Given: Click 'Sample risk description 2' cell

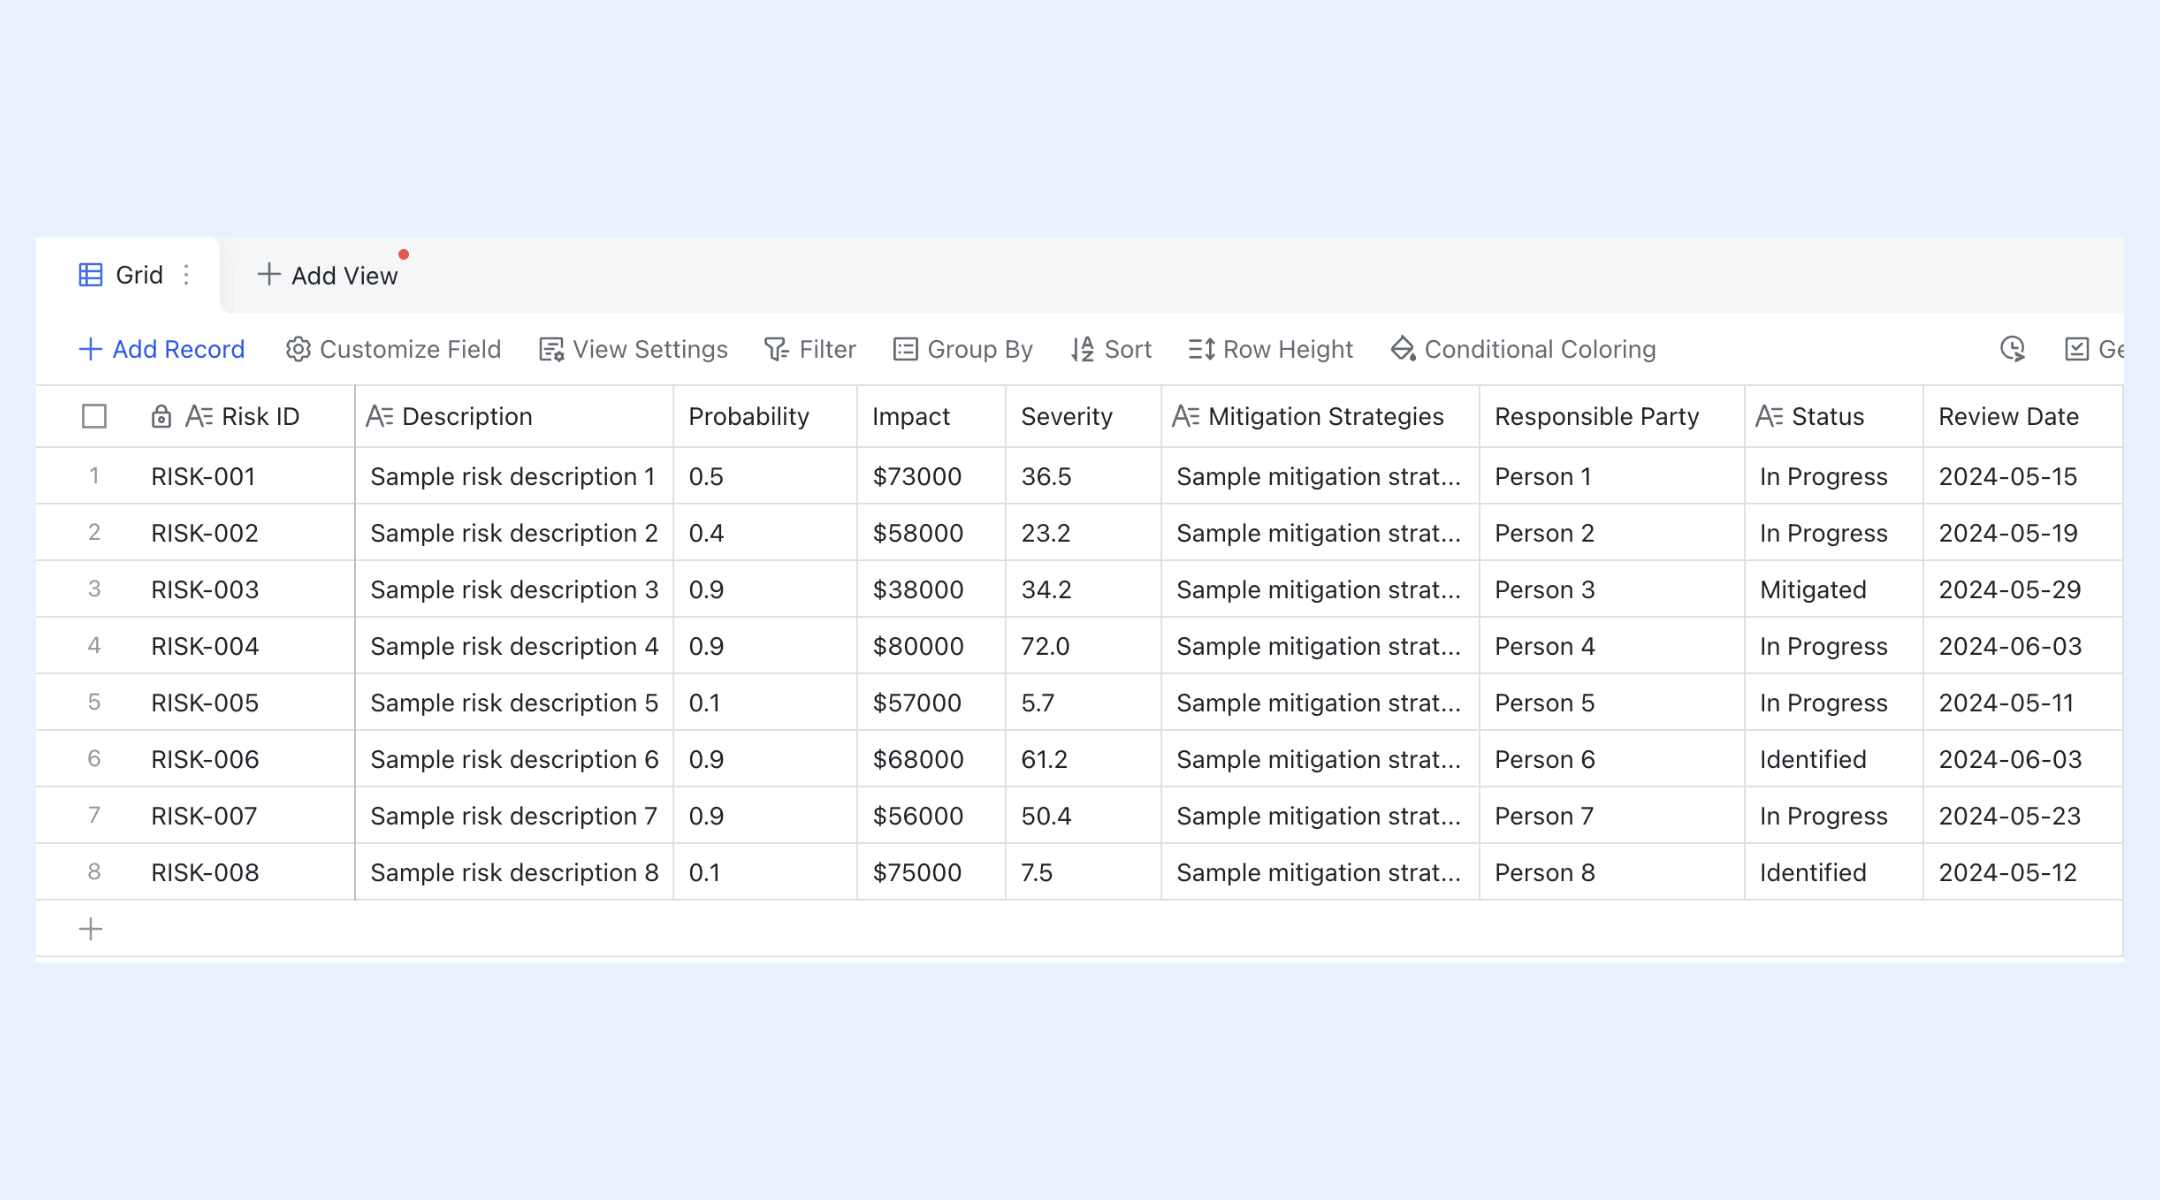Looking at the screenshot, I should (514, 533).
